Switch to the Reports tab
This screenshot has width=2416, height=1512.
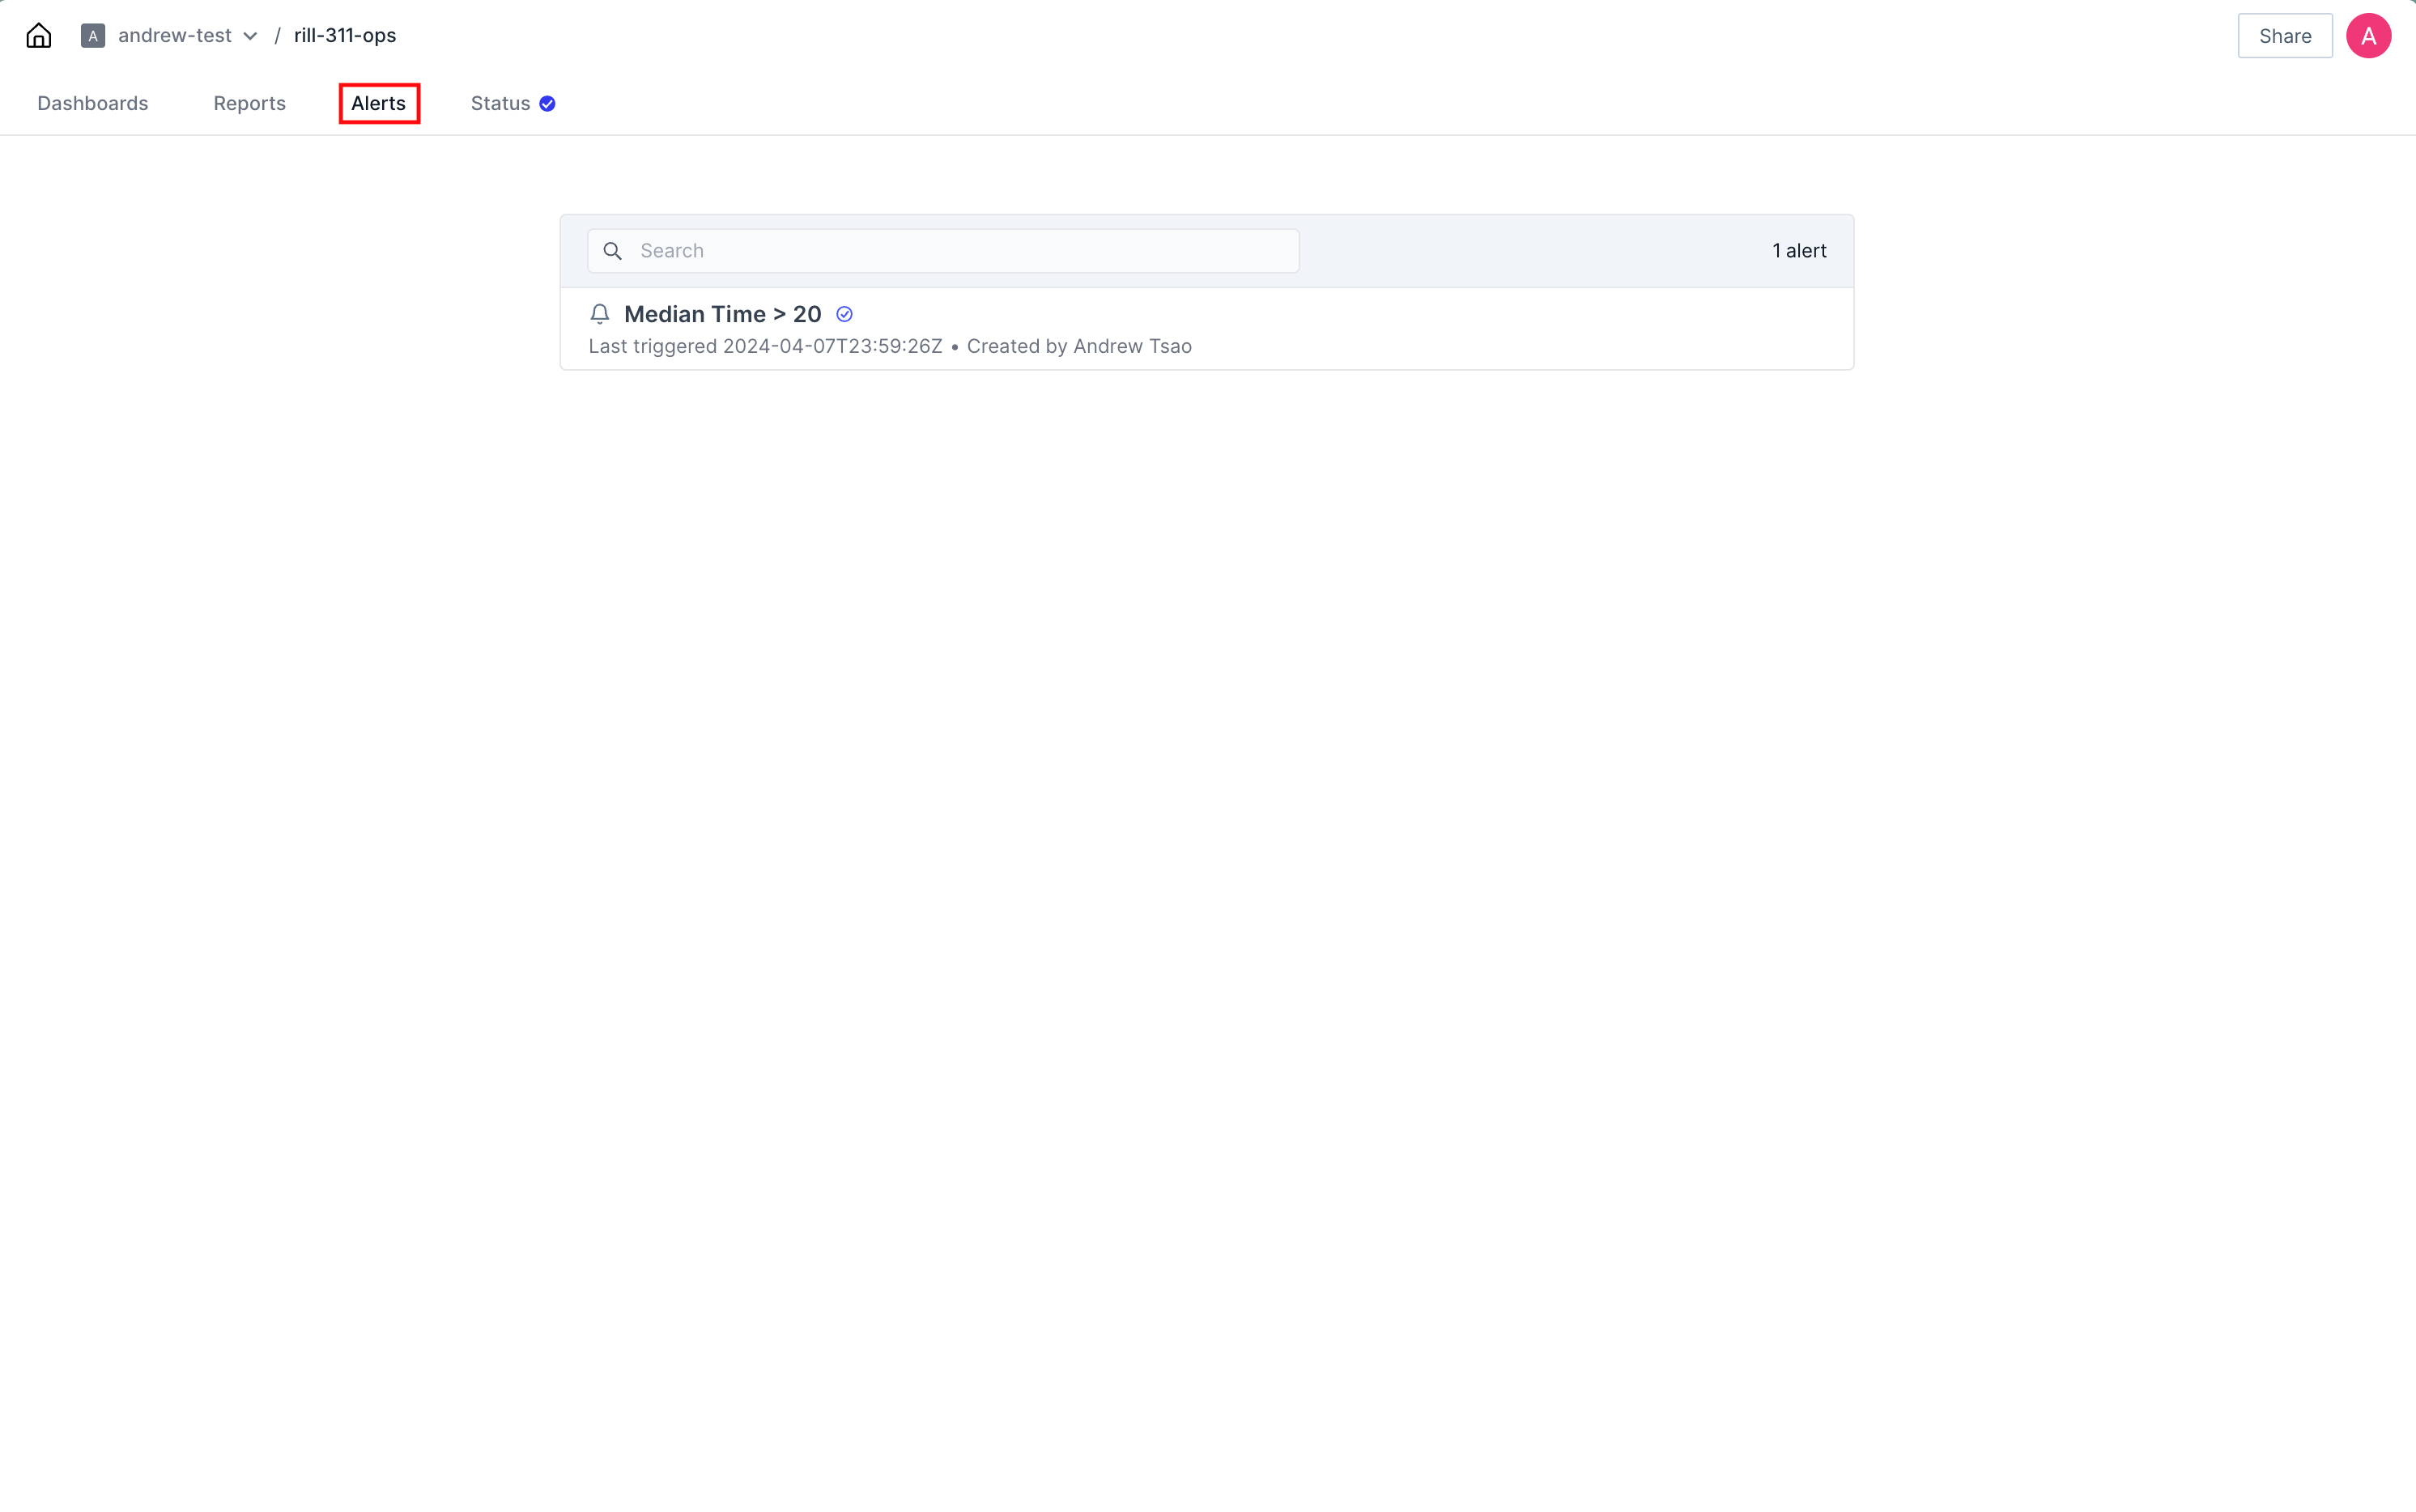coord(249,104)
